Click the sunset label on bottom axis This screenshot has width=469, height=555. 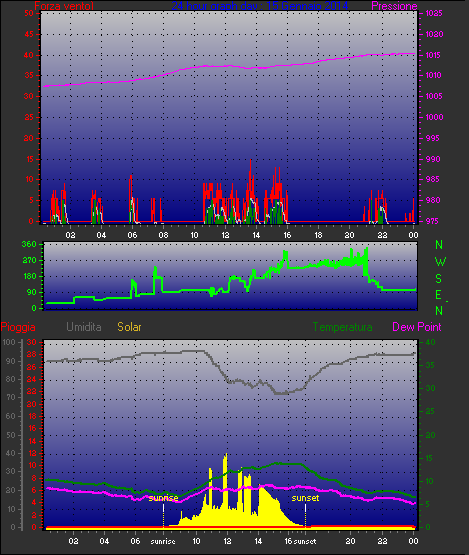click(305, 542)
